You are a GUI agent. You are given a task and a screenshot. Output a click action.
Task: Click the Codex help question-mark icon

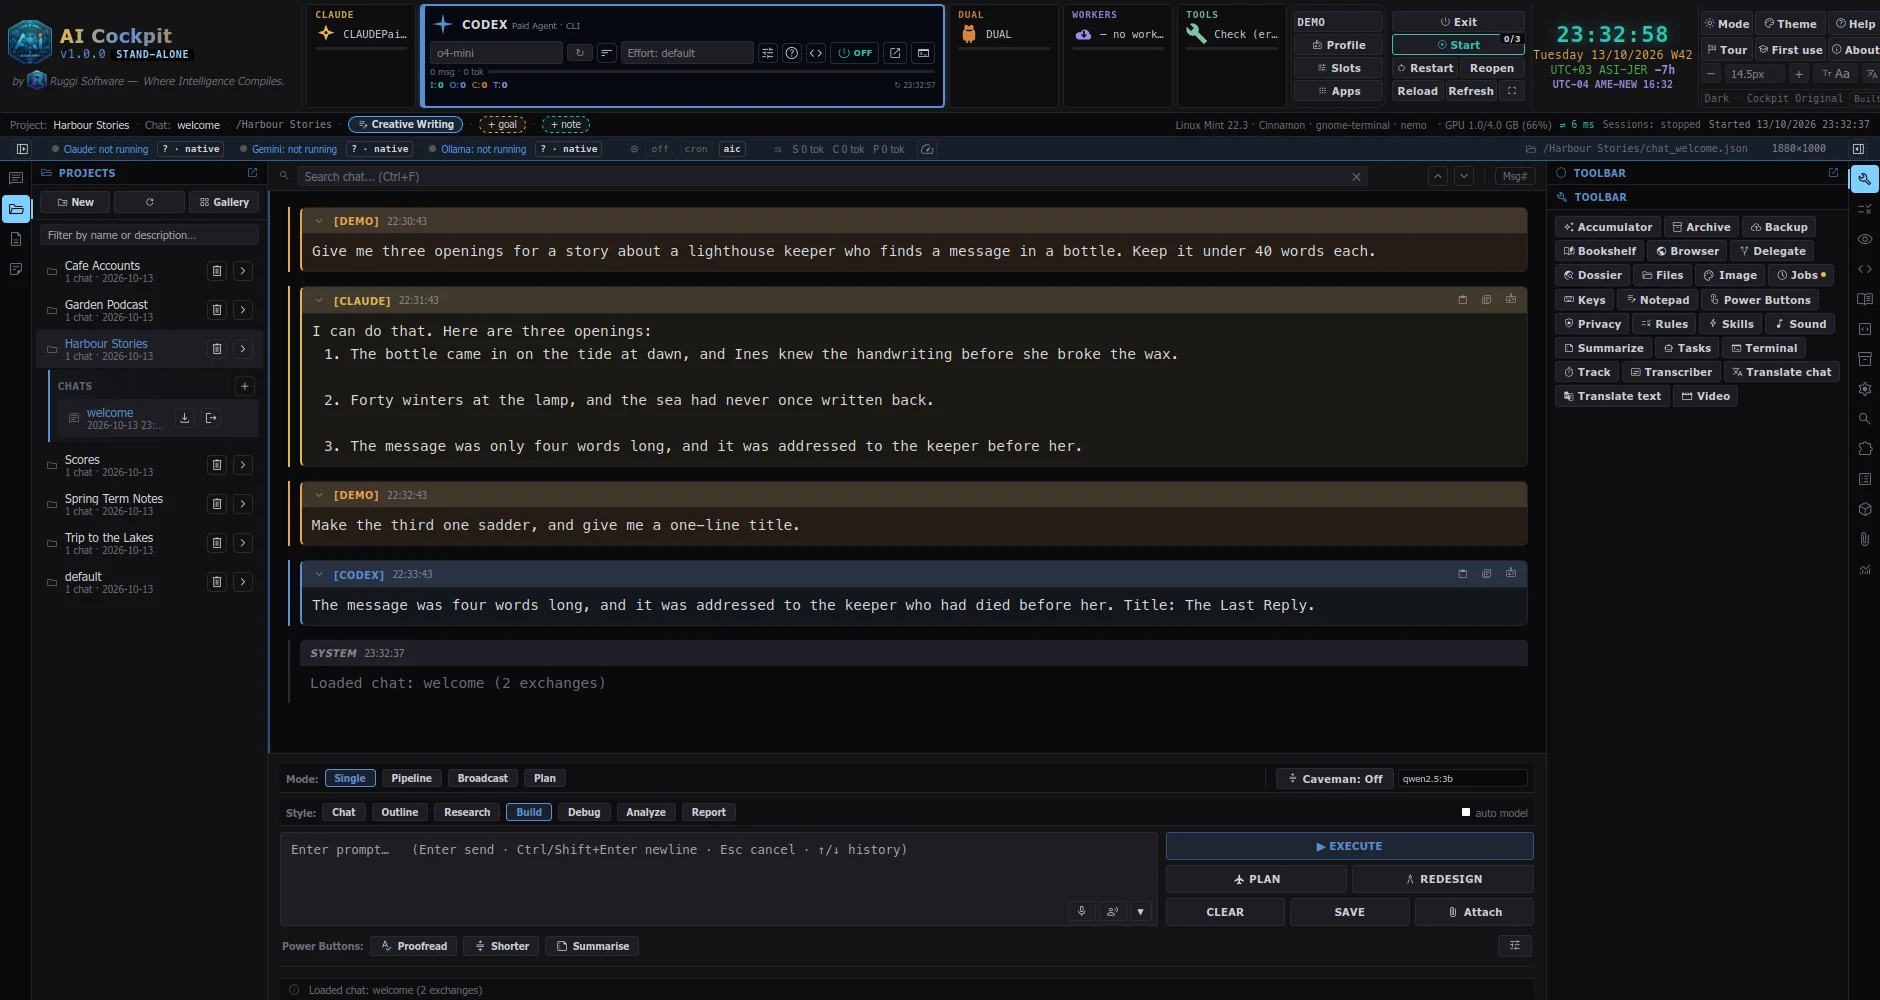click(791, 53)
